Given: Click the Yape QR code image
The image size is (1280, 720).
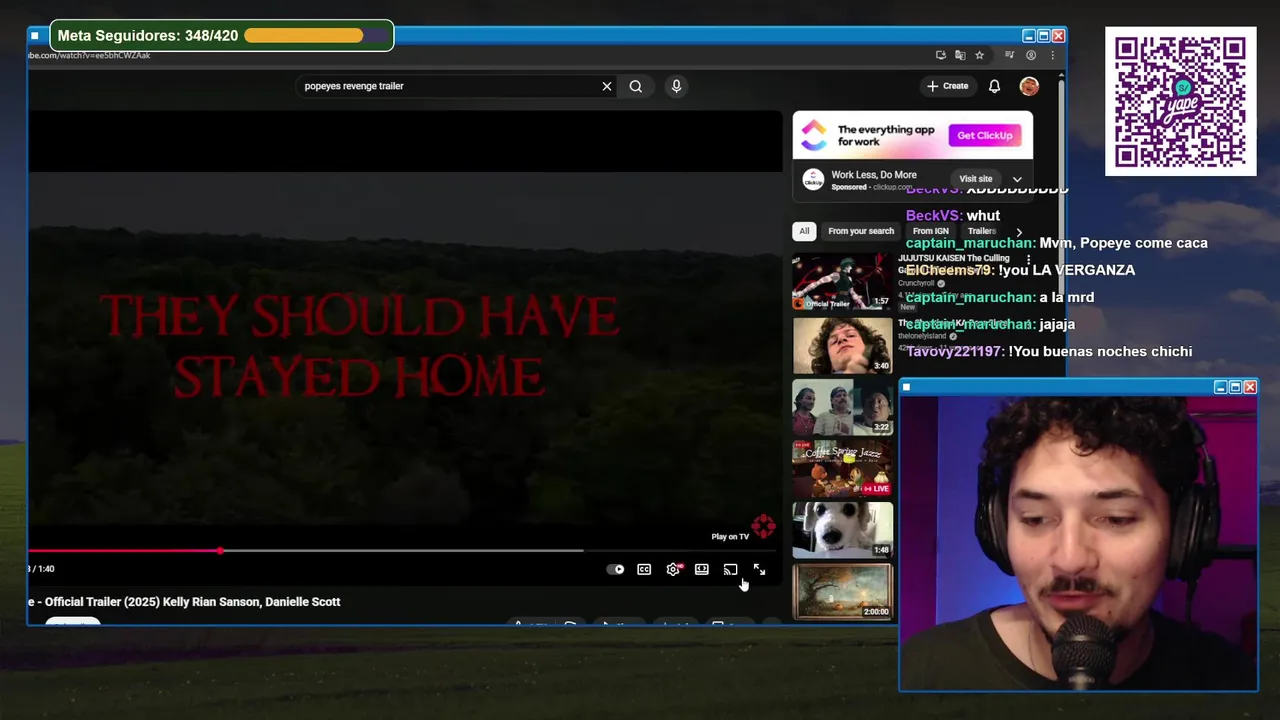Looking at the screenshot, I should pyautogui.click(x=1180, y=101).
